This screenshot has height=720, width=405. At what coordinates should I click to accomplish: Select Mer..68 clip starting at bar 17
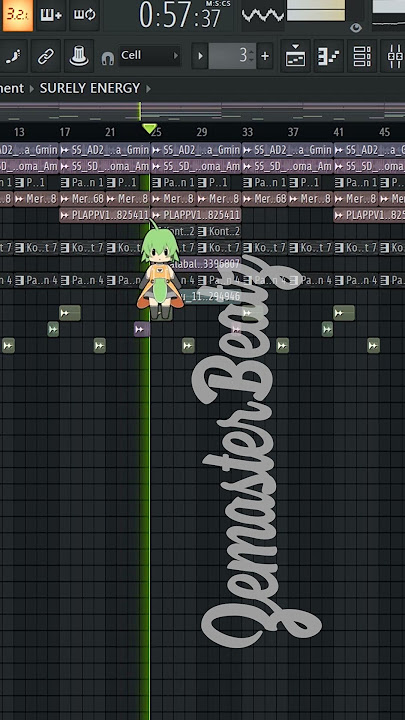pyautogui.click(x=82, y=199)
